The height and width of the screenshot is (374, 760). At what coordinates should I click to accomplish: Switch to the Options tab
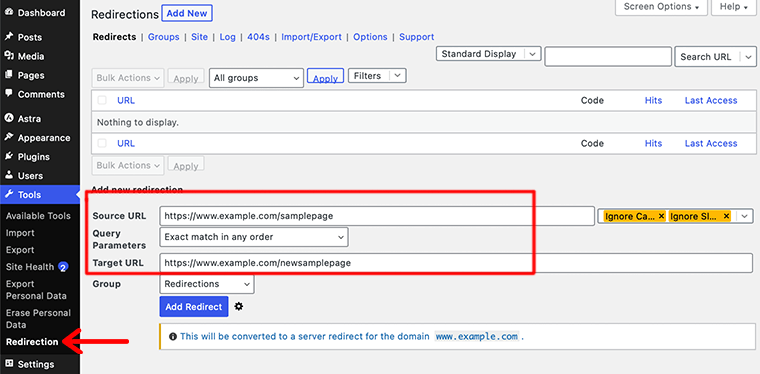tap(370, 37)
